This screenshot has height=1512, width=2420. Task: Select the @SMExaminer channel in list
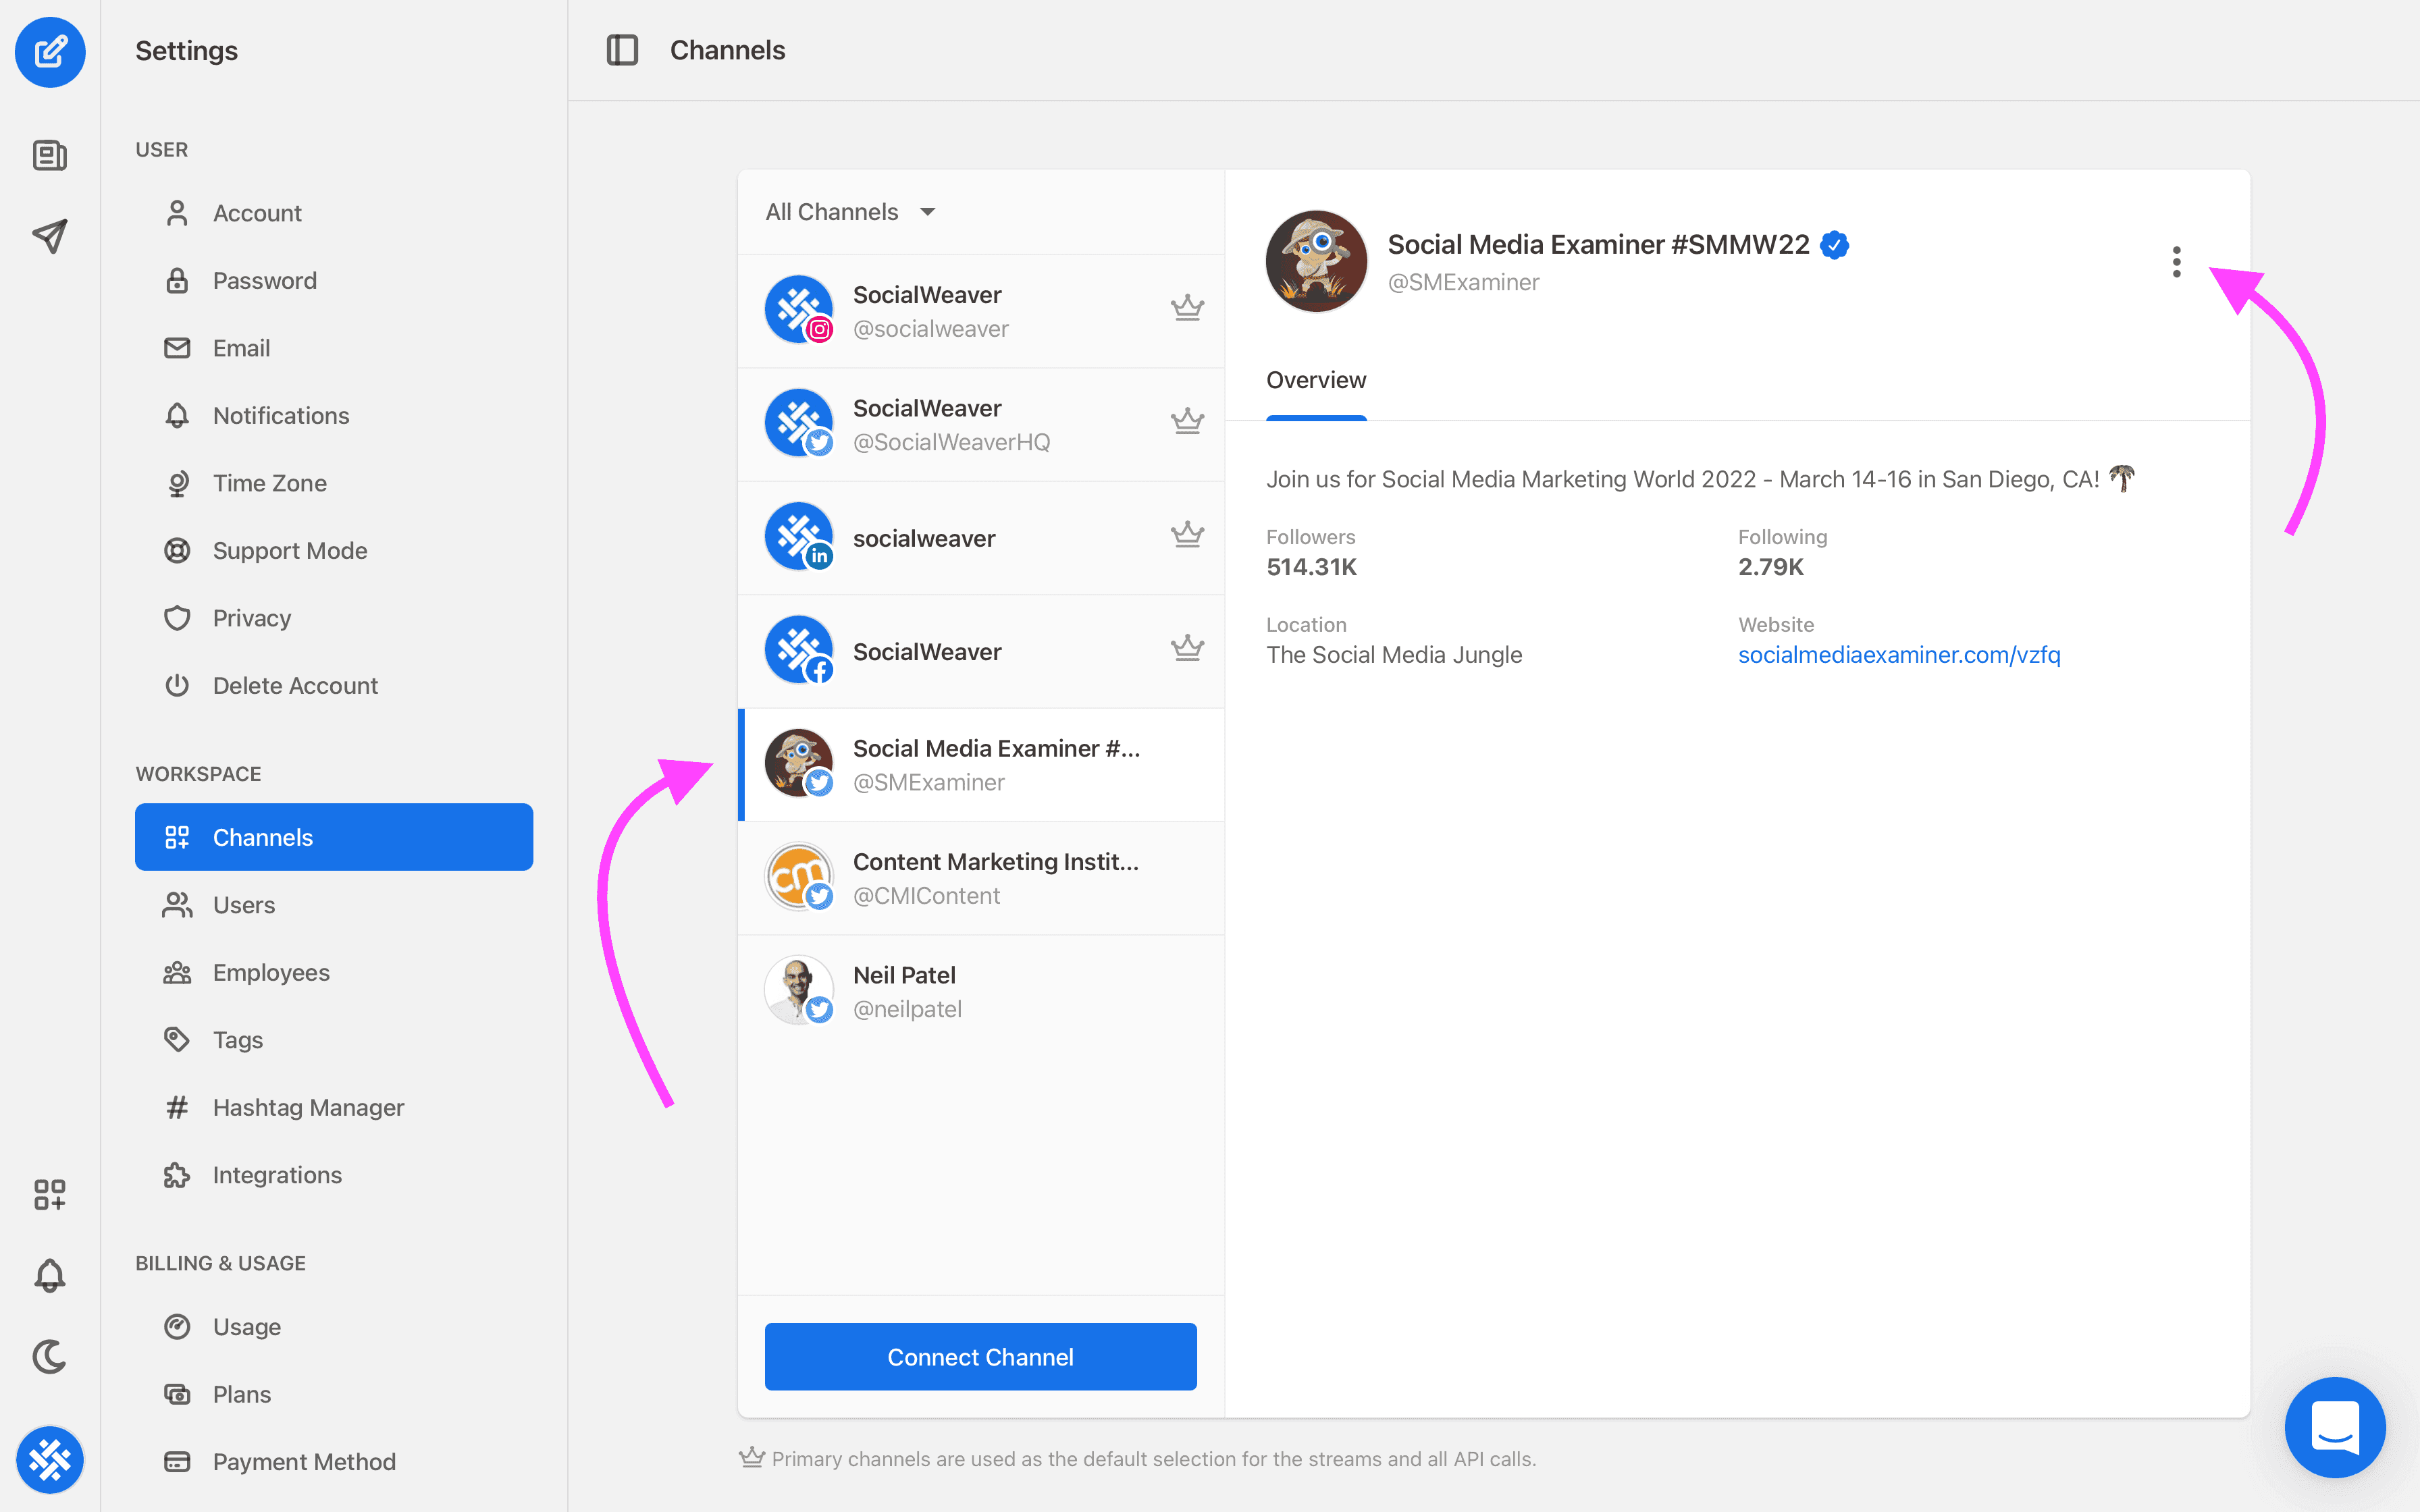tap(981, 765)
